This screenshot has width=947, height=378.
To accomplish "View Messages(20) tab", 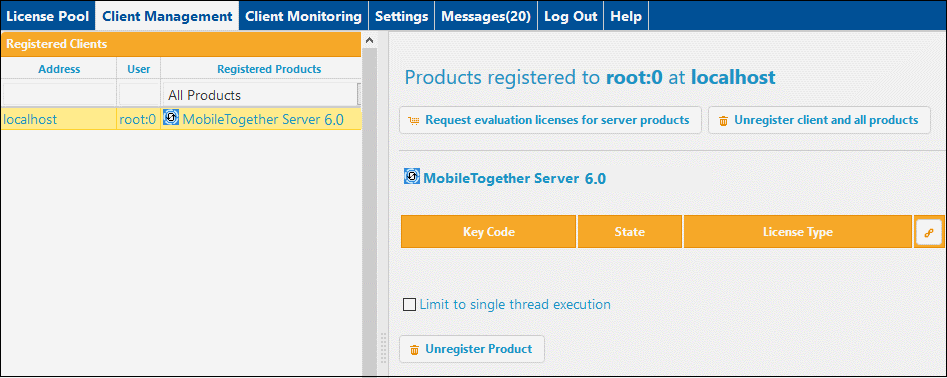I will (x=486, y=16).
